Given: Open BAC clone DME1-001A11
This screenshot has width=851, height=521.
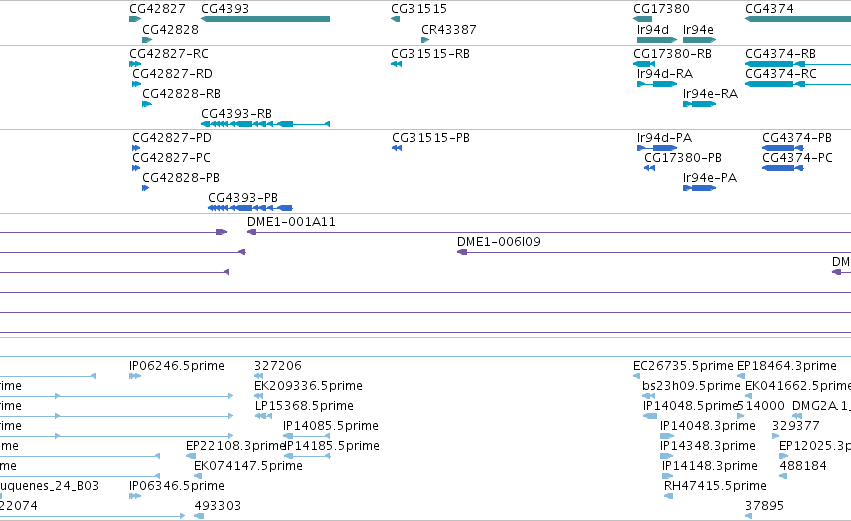Looking at the screenshot, I should (291, 222).
